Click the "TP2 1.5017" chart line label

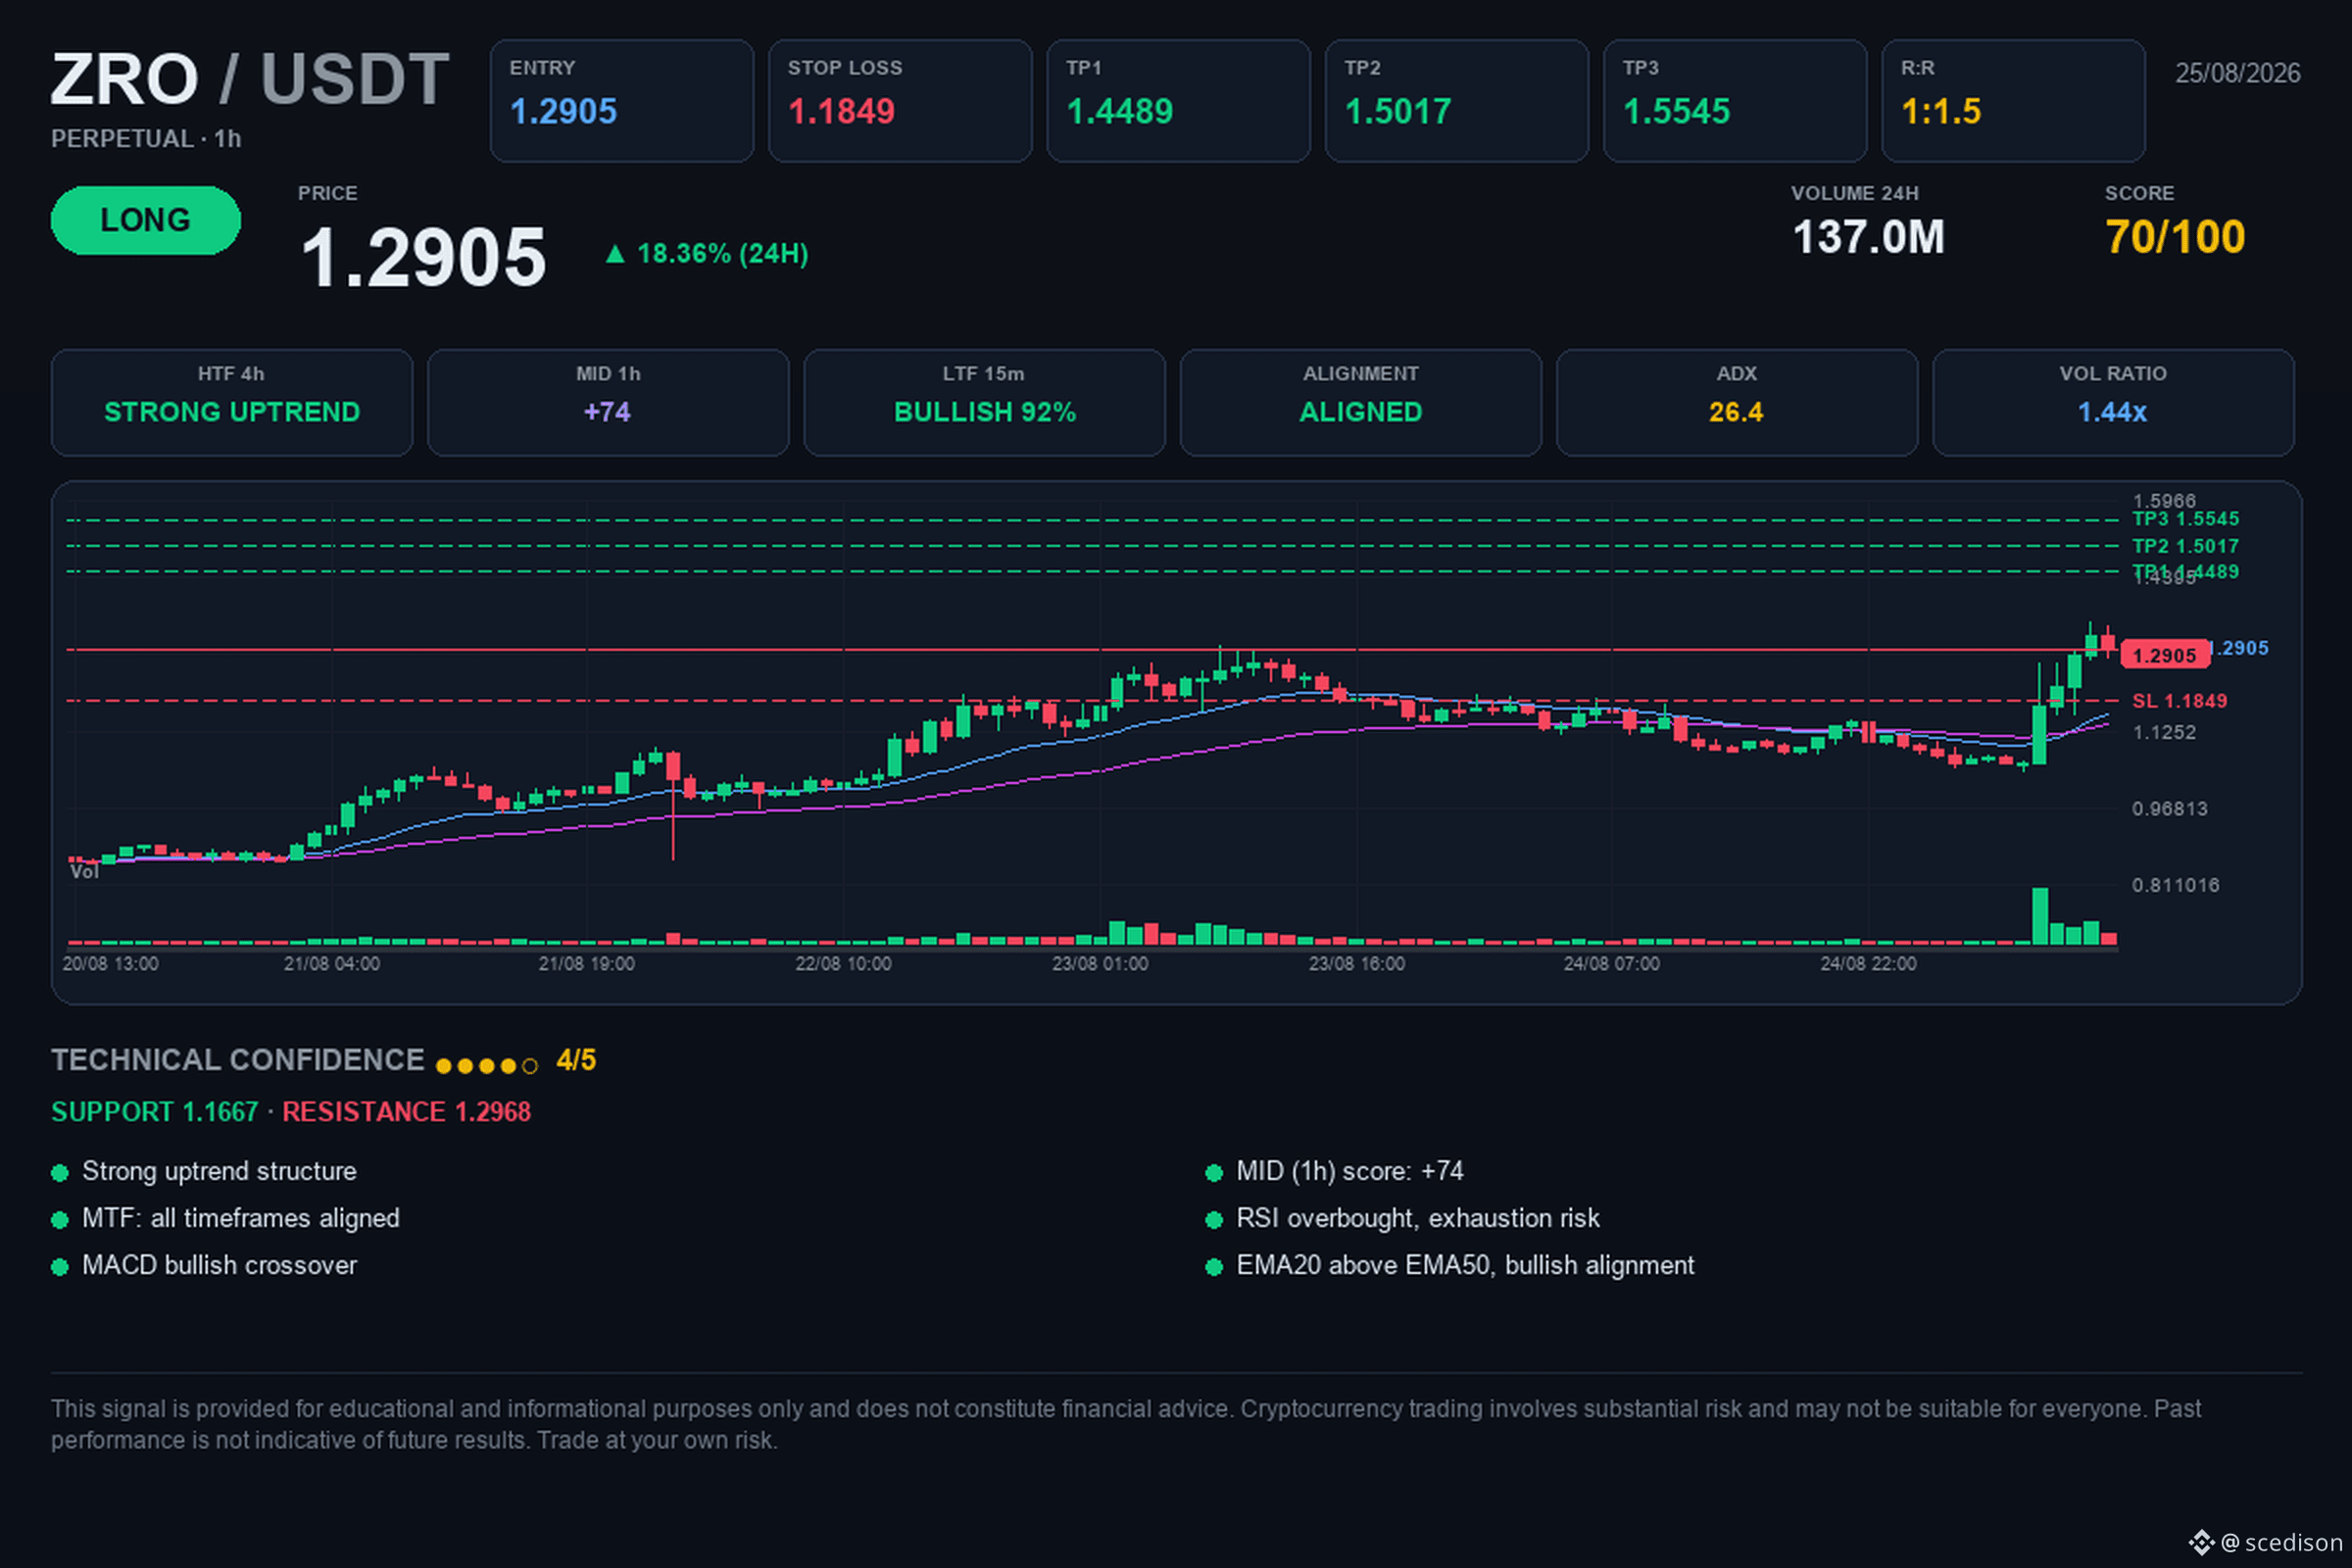pos(2185,546)
